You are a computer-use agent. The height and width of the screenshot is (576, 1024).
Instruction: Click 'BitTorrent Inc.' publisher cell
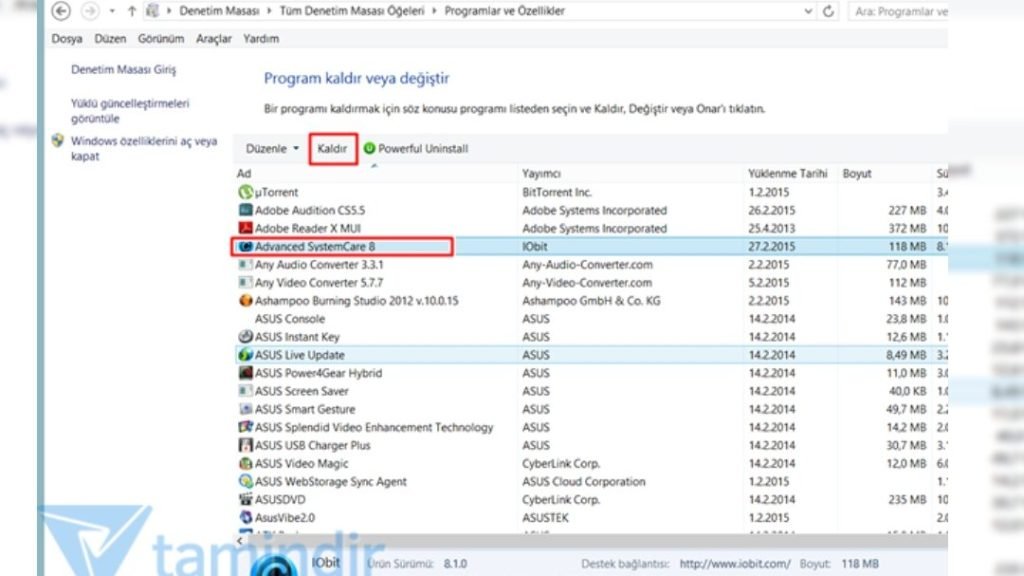pyautogui.click(x=557, y=192)
